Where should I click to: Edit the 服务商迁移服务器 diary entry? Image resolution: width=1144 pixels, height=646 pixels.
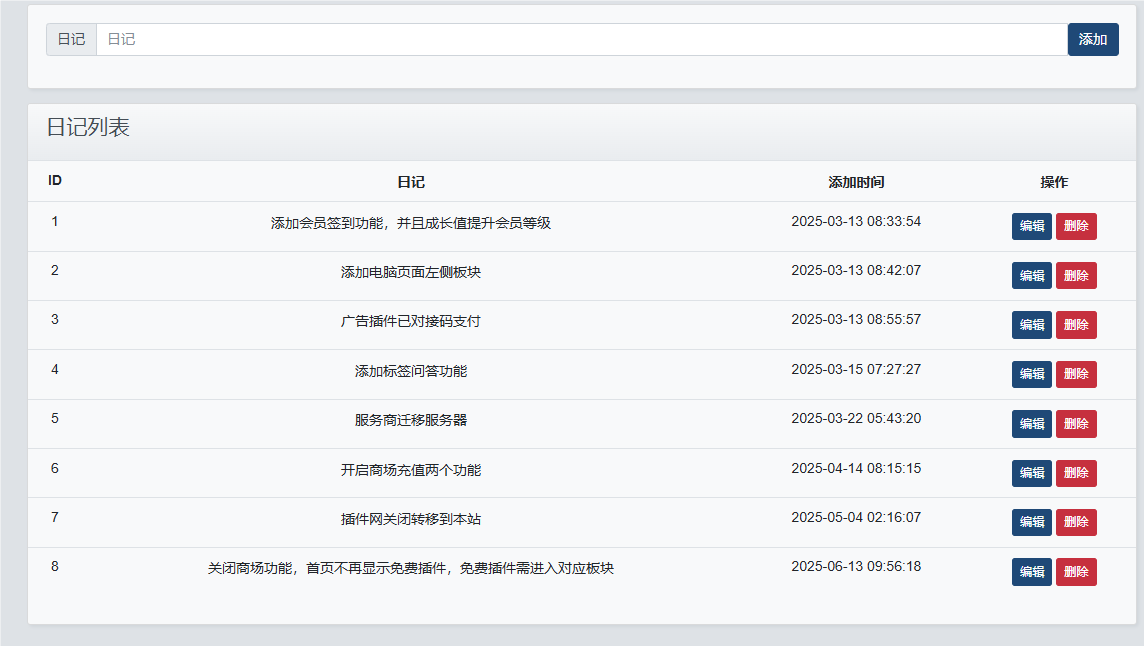[1031, 423]
